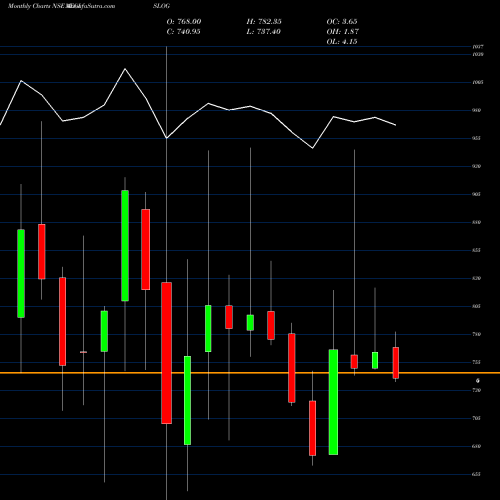
Task: Click the 905 price axis label
Action: pos(476,194)
